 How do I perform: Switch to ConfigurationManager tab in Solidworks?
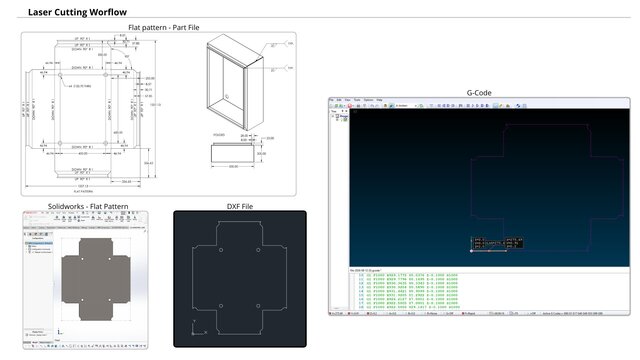[41, 234]
